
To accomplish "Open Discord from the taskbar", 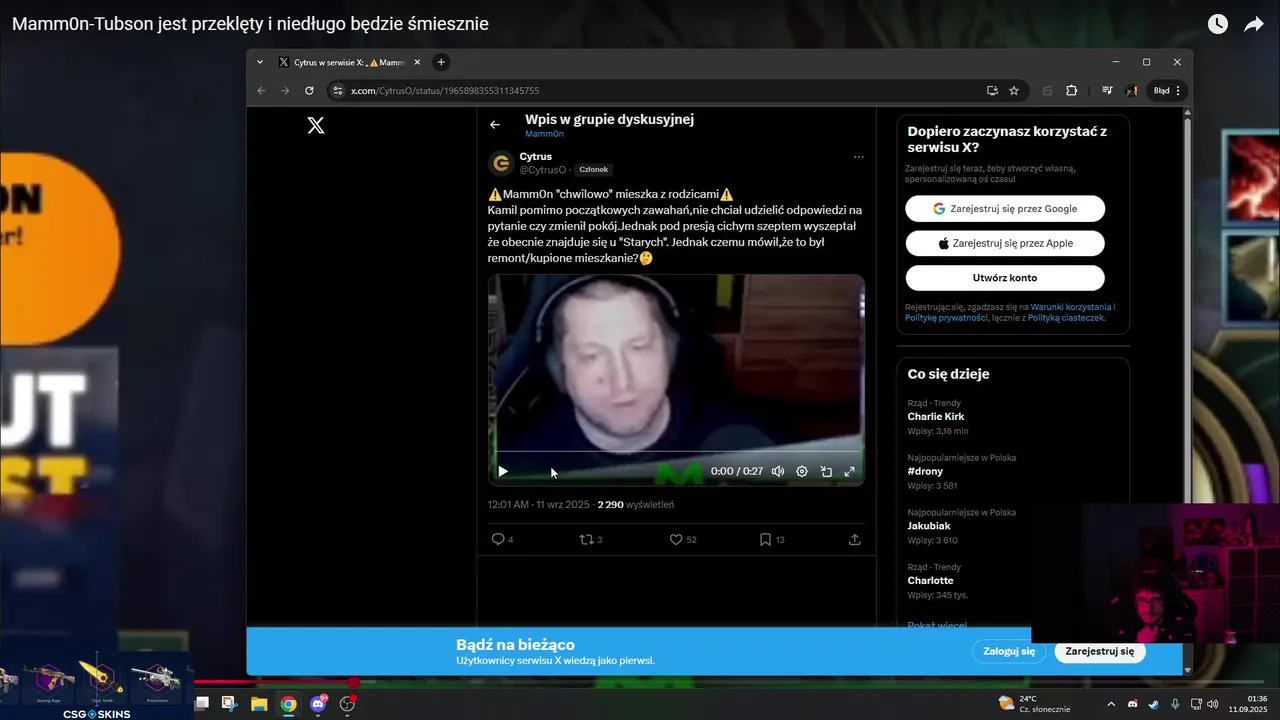I will pyautogui.click(x=319, y=704).
